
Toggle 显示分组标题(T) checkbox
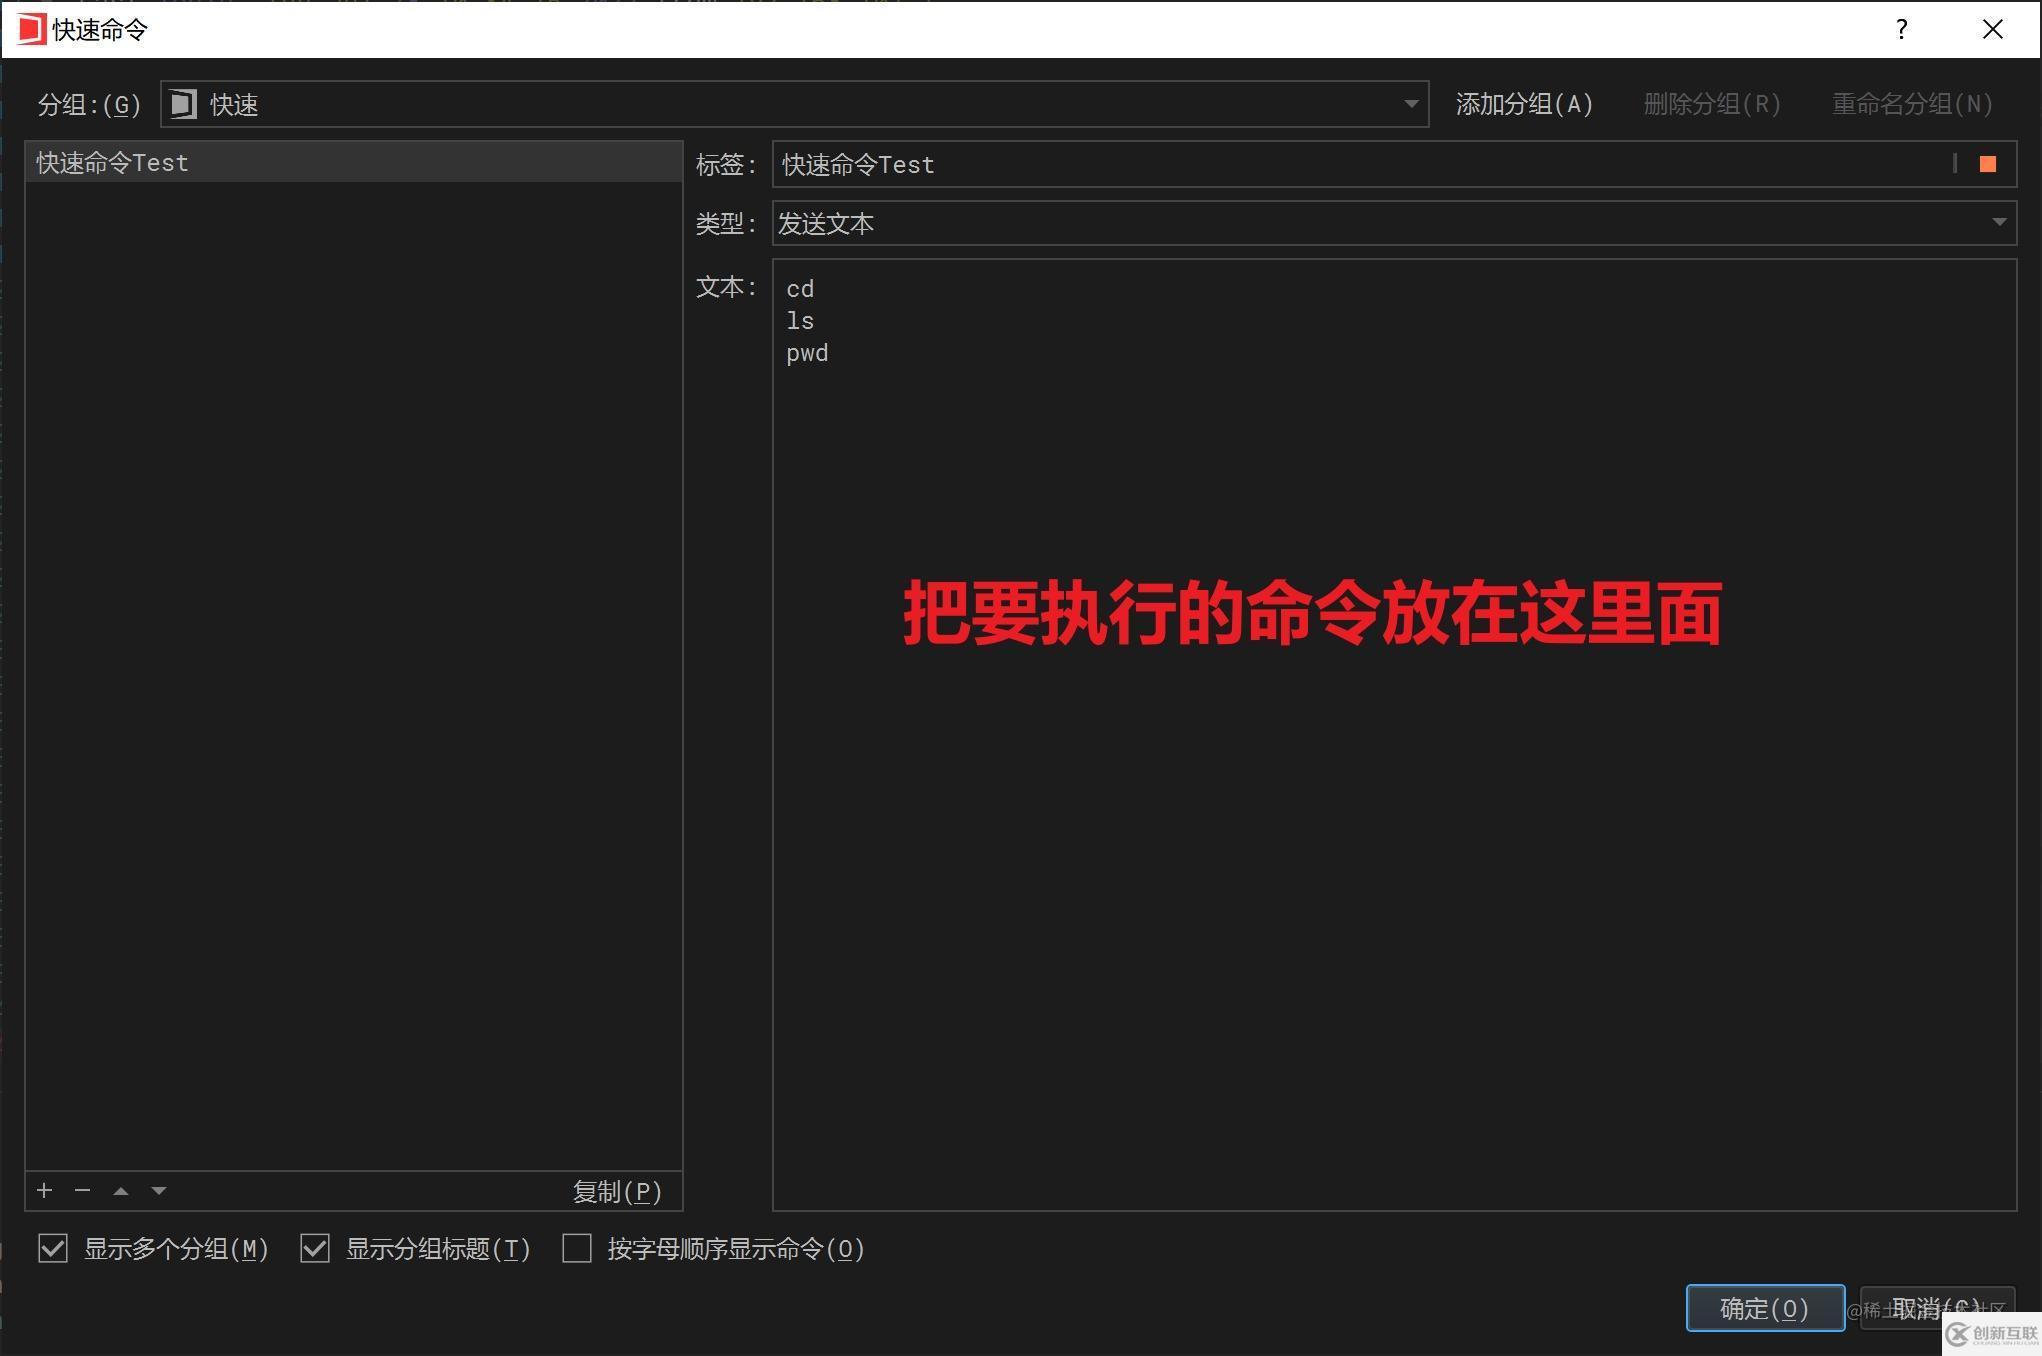313,1249
